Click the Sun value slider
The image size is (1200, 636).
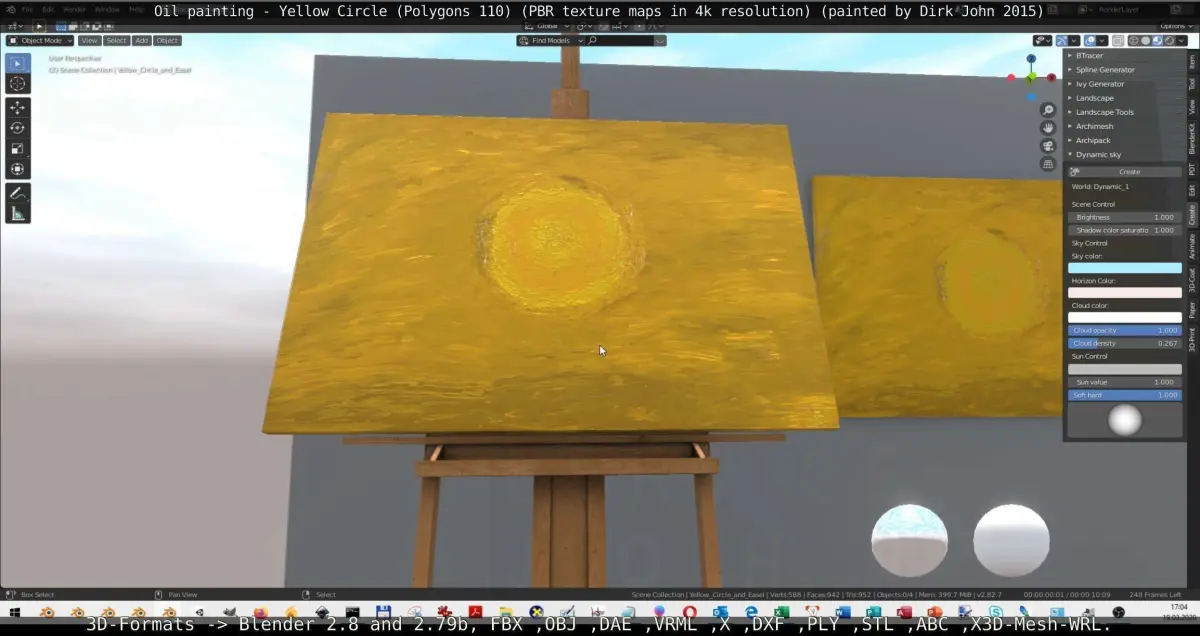[1125, 382]
